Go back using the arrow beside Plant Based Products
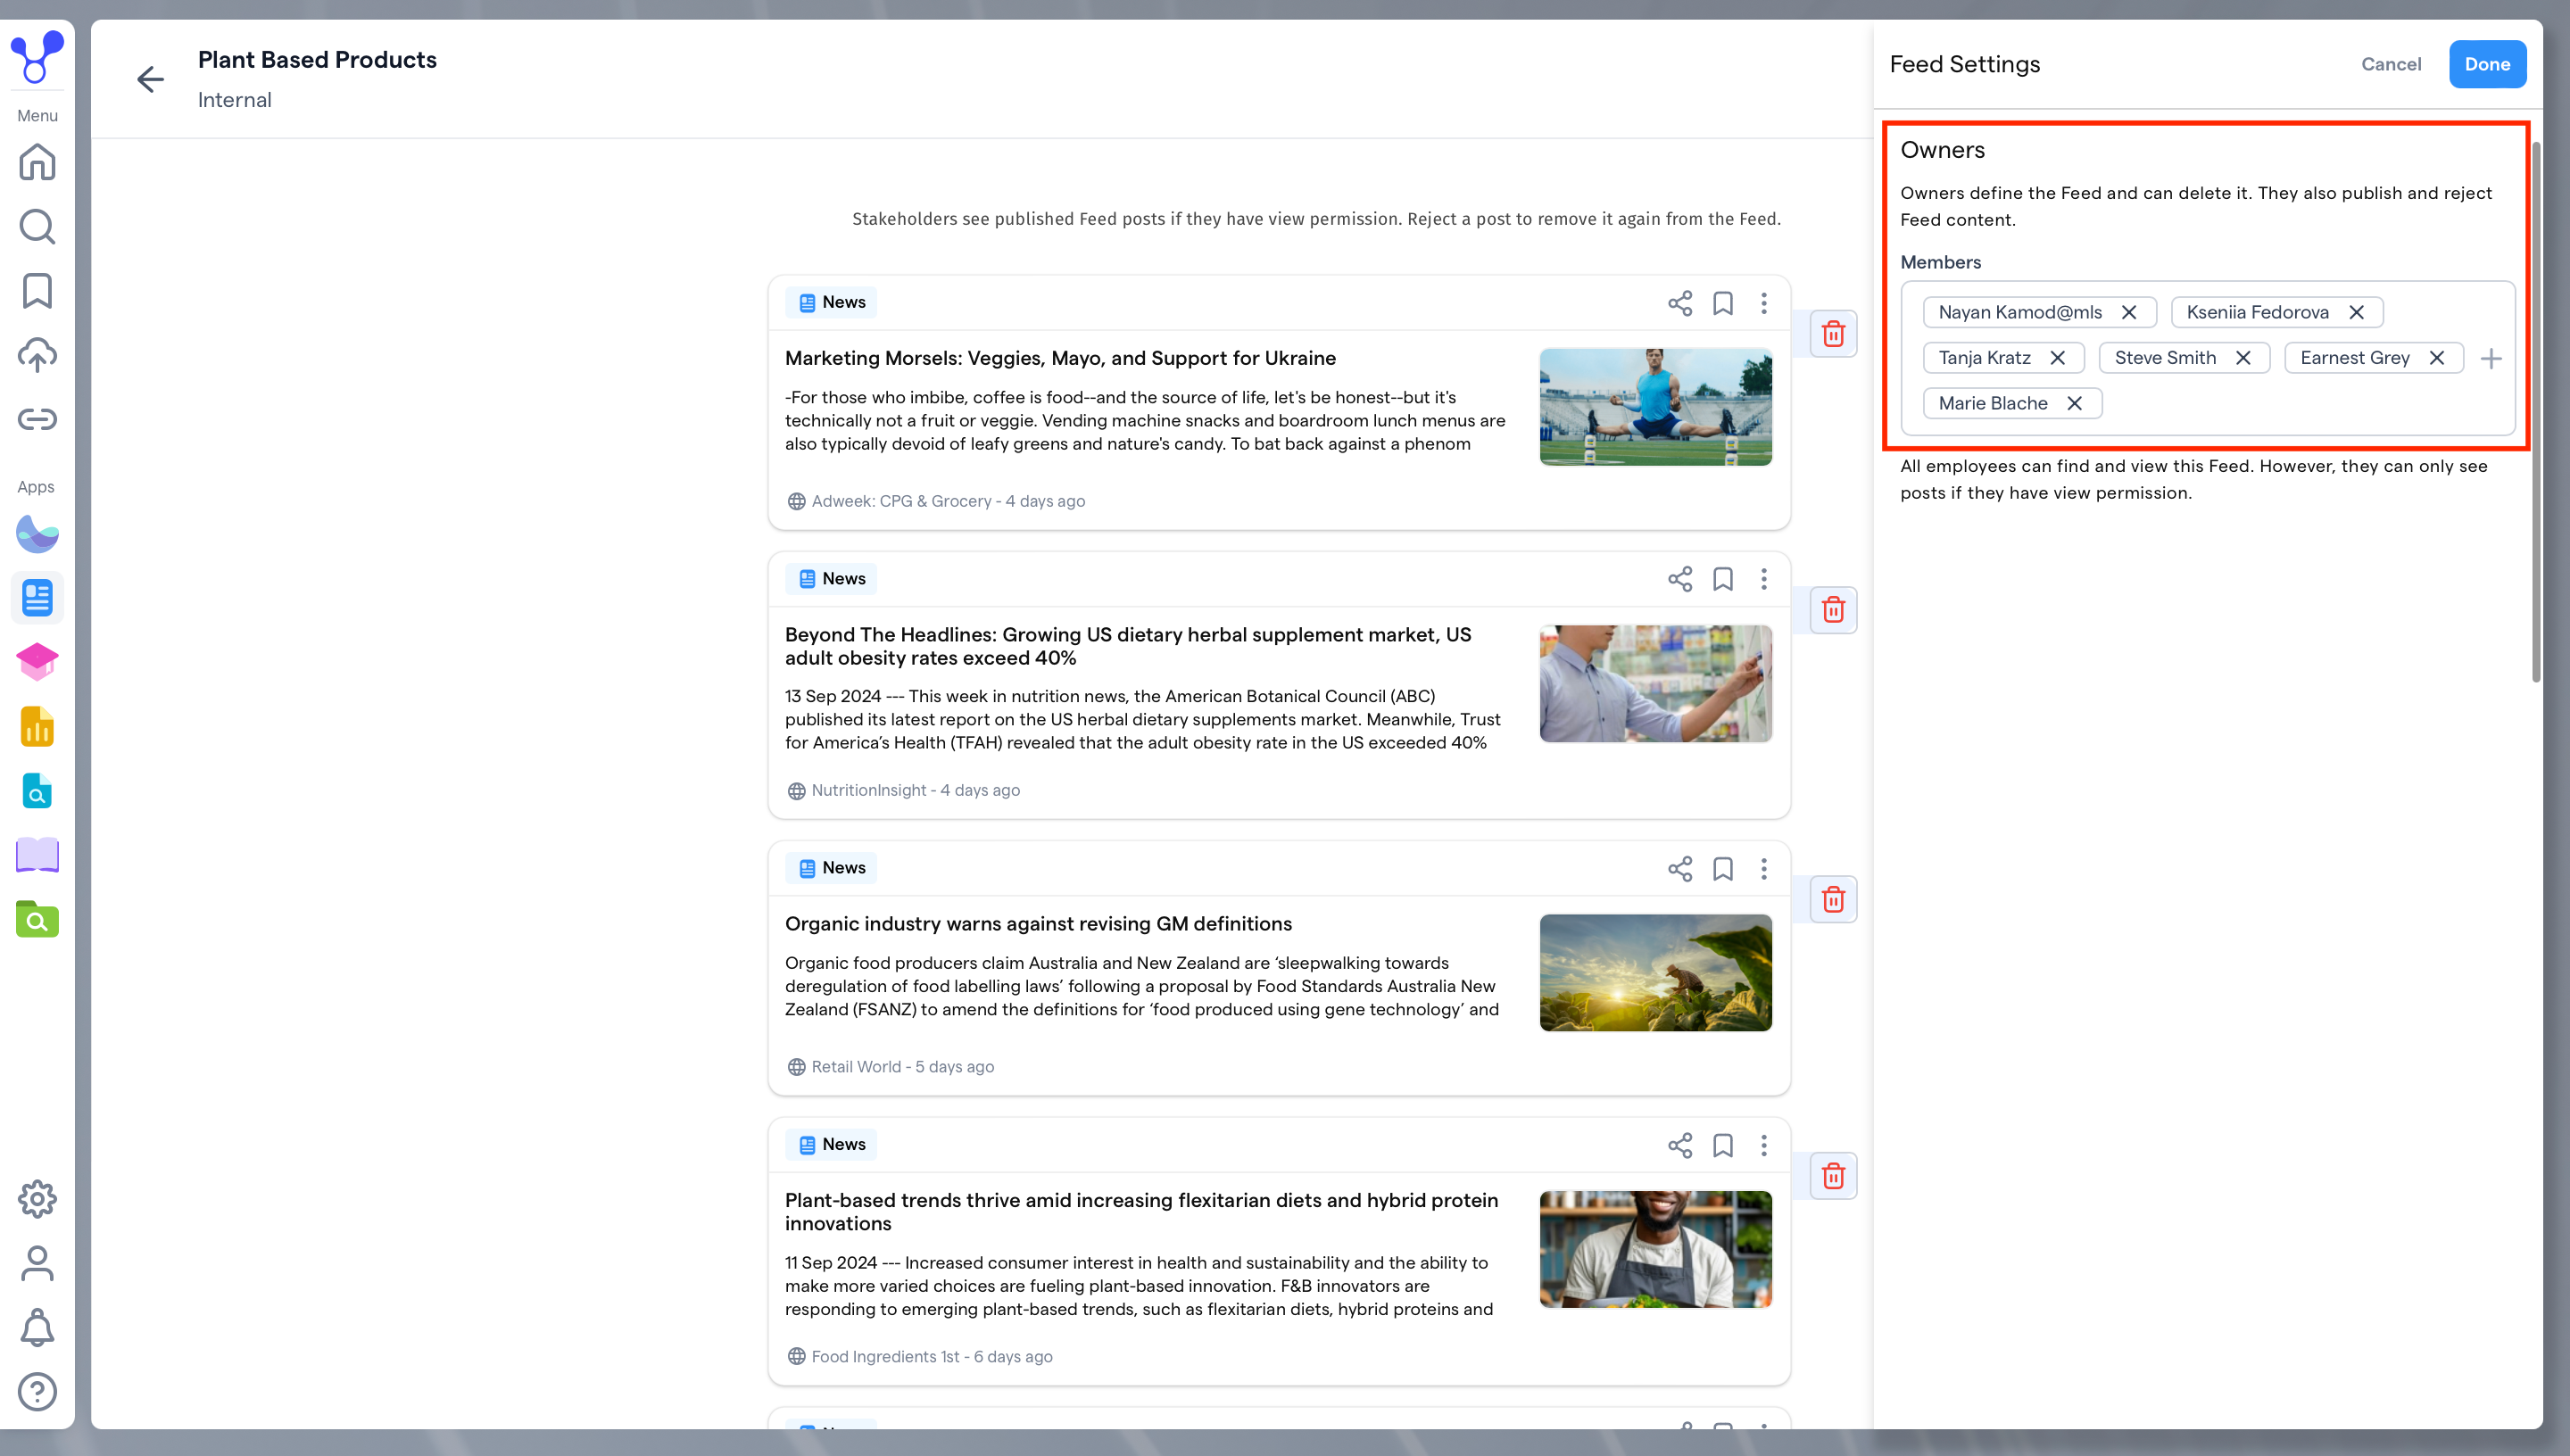The height and width of the screenshot is (1456, 2570). (x=150, y=79)
